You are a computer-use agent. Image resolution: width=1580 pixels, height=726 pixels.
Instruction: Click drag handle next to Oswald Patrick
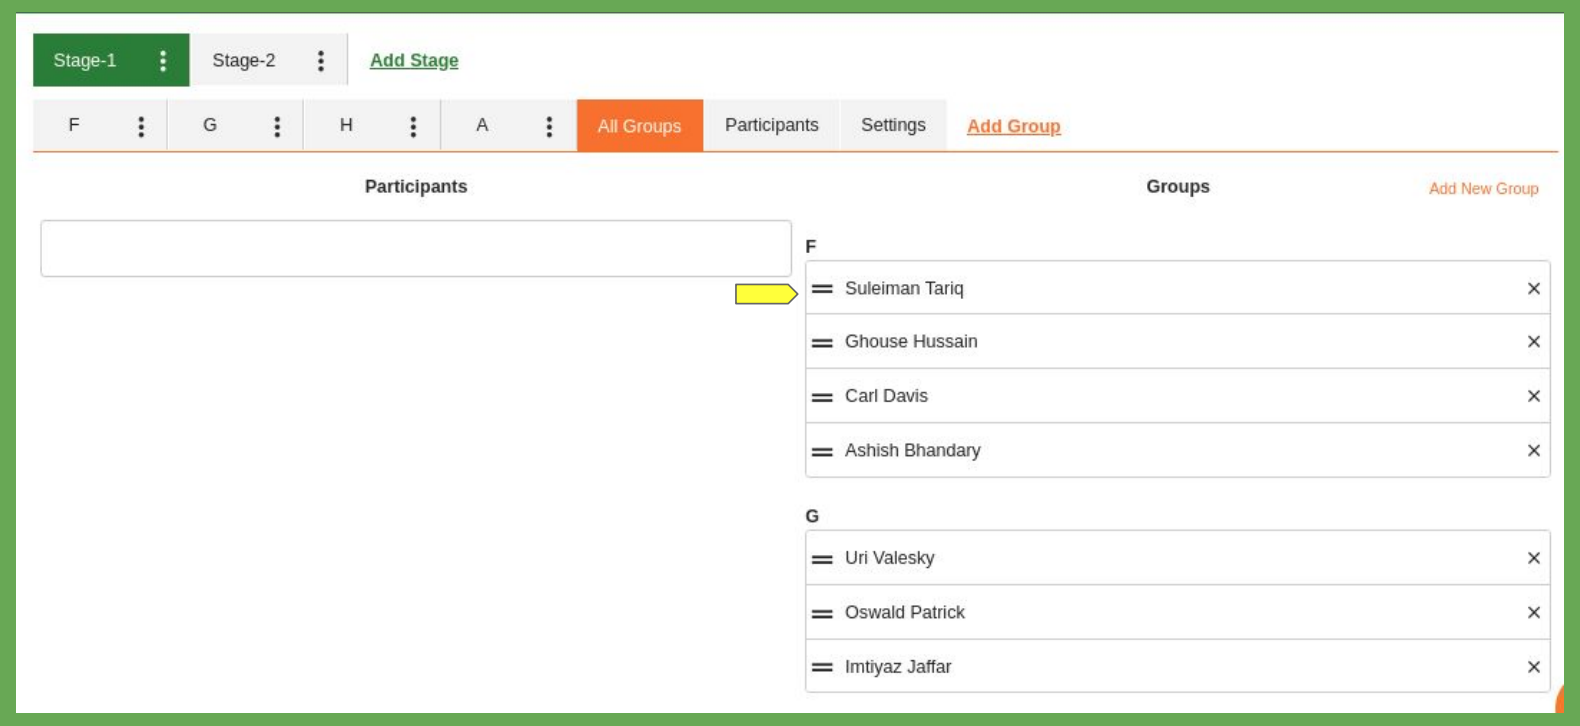pos(822,613)
